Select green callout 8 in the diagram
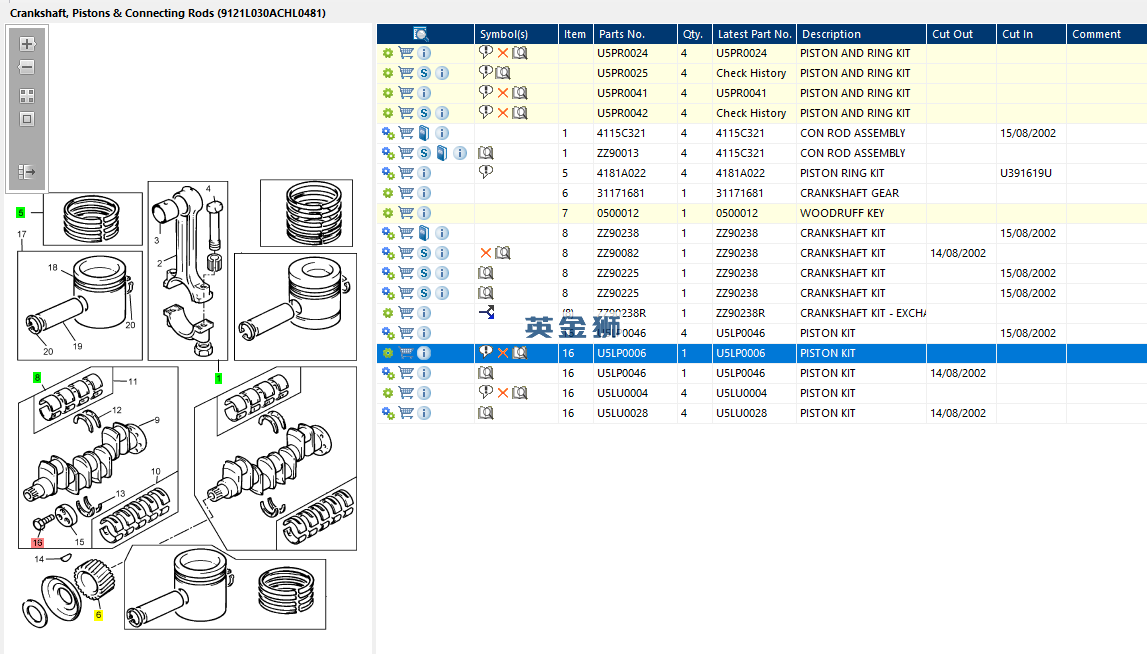 tap(38, 378)
